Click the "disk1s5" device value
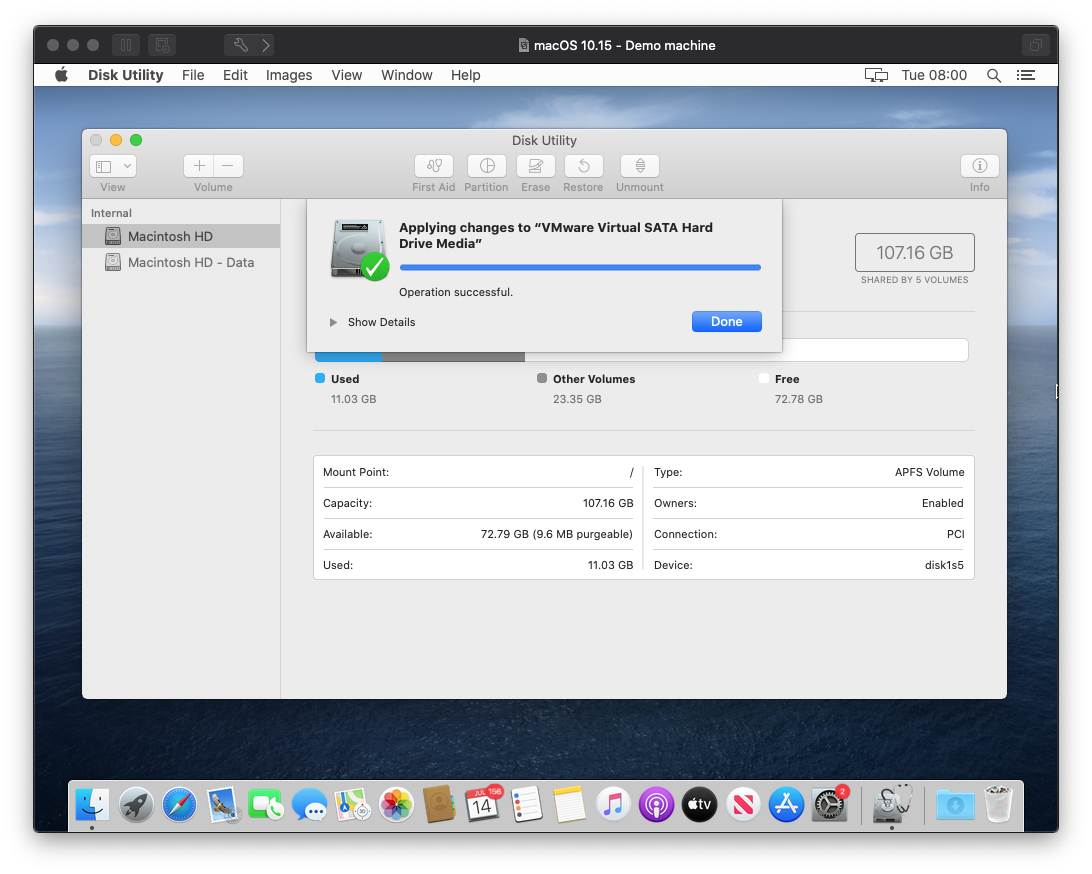Viewport: 1092px width, 874px height. pyautogui.click(x=944, y=565)
